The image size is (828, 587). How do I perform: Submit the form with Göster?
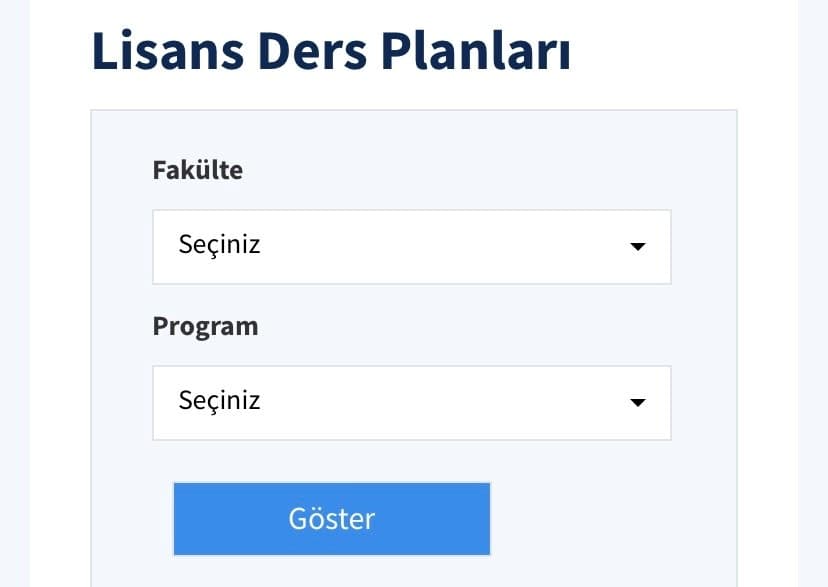[331, 518]
